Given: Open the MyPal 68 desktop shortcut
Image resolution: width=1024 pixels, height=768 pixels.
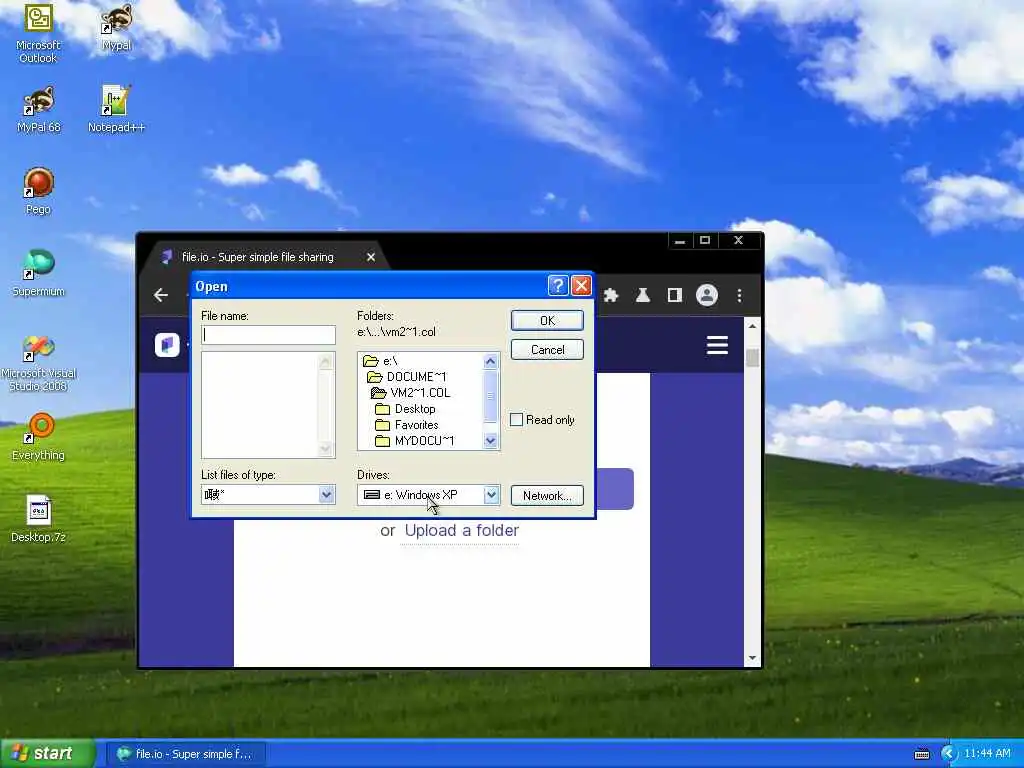Looking at the screenshot, I should click(39, 109).
